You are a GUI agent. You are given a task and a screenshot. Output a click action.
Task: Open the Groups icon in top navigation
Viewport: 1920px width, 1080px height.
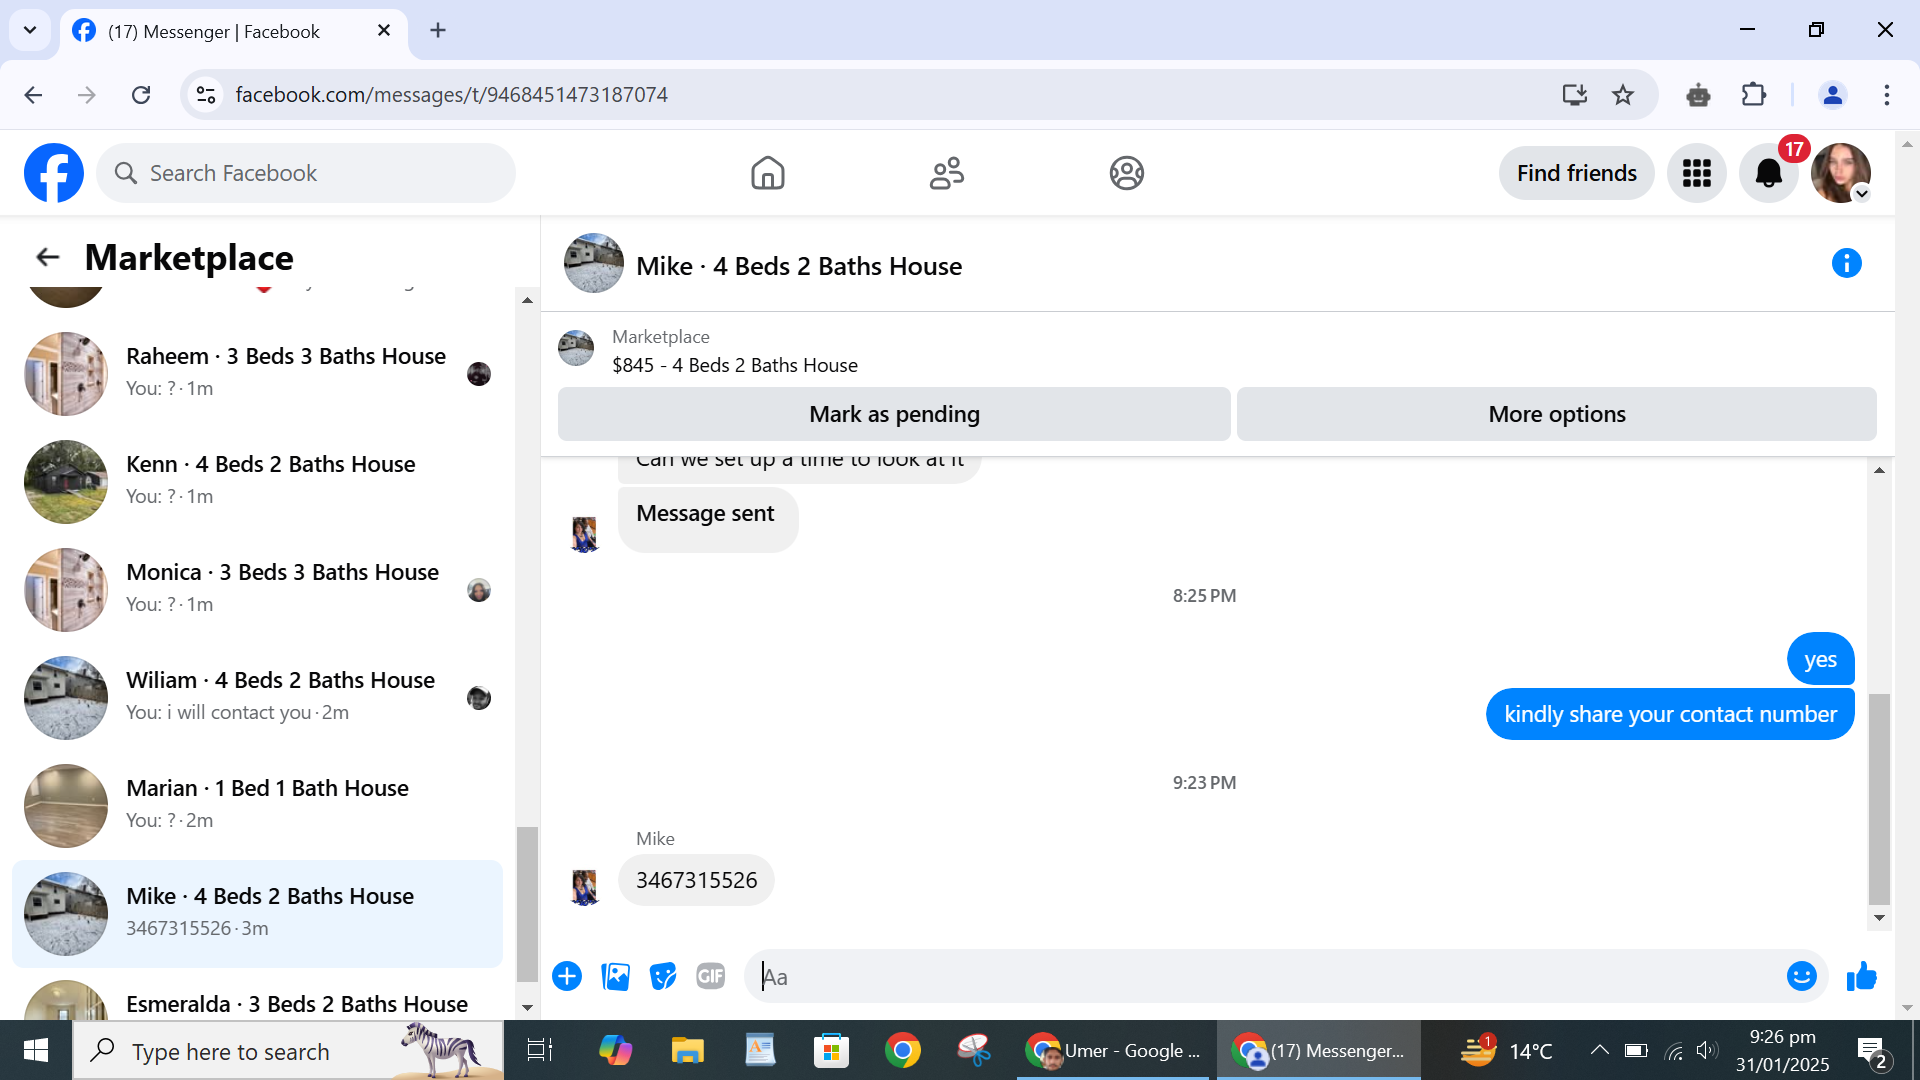point(1126,173)
